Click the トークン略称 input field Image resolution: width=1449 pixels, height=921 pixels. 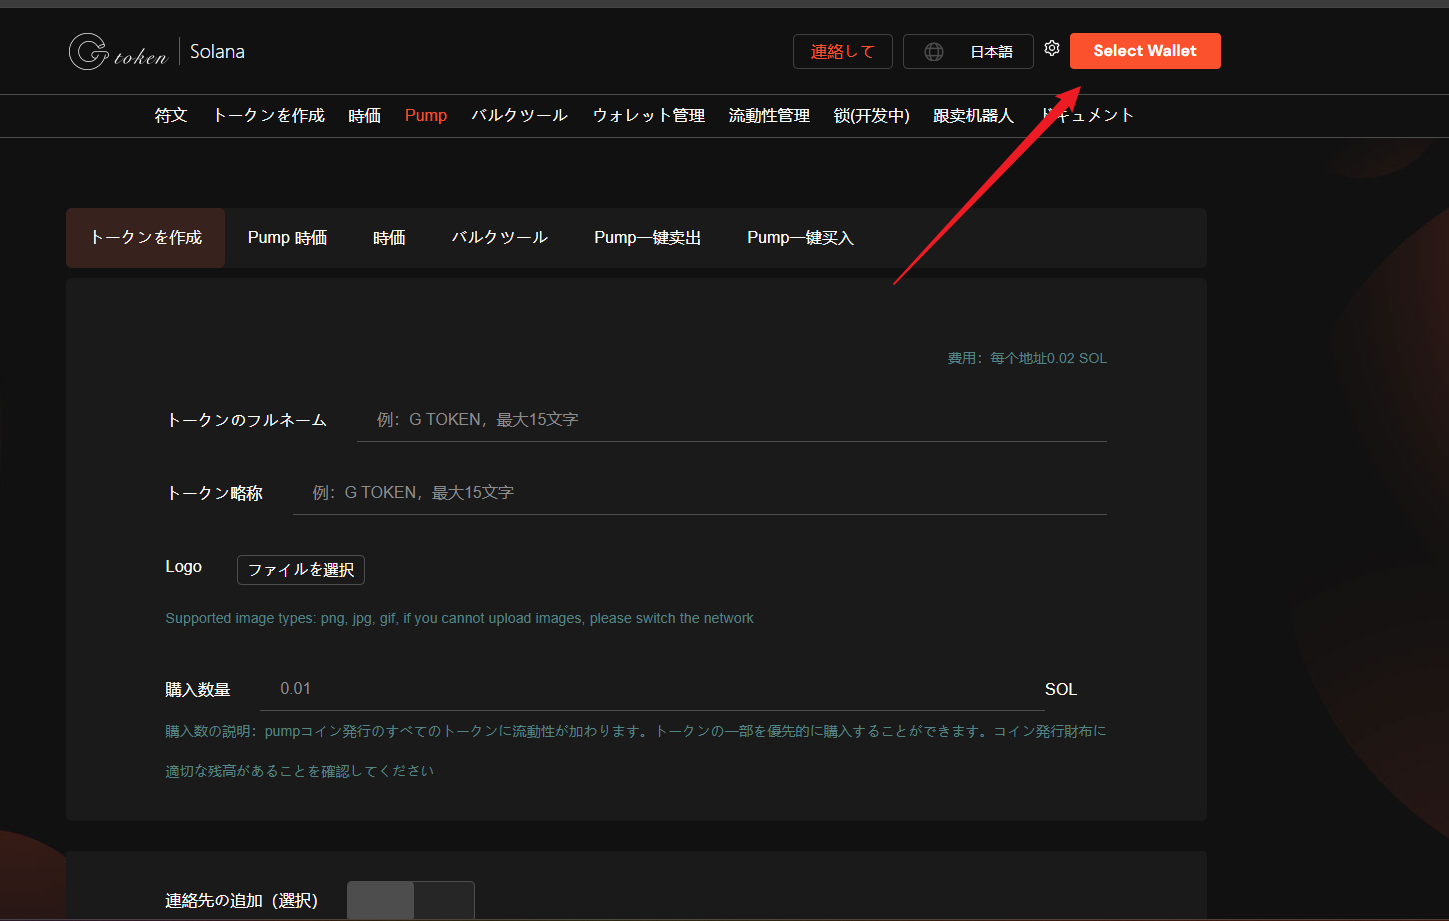[698, 493]
